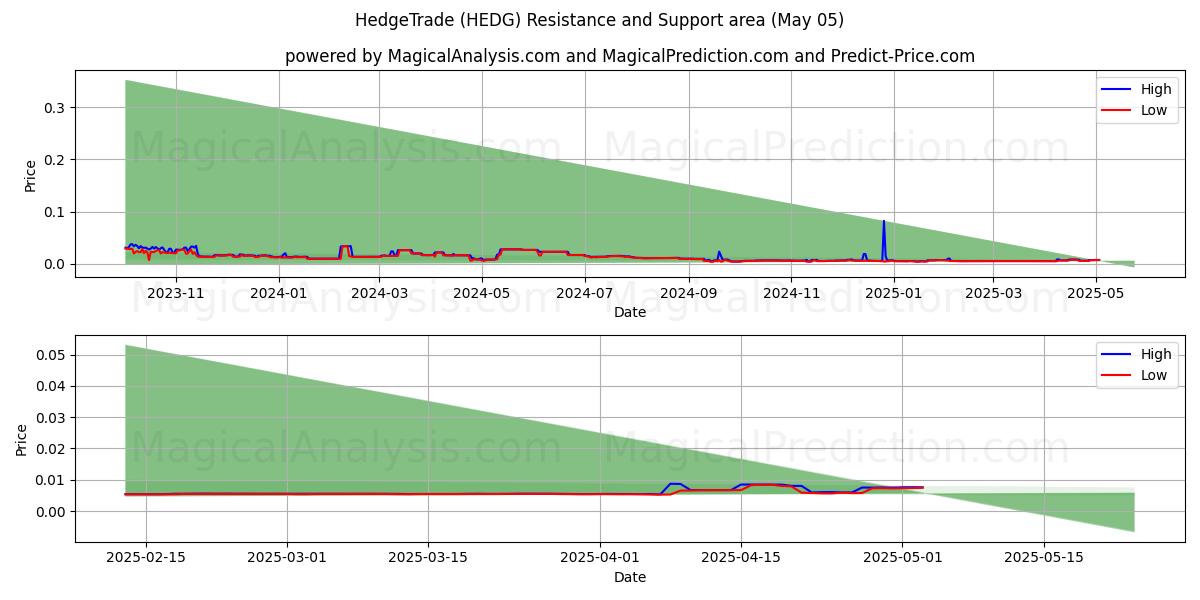1200x600 pixels.
Task: Click the '0.04' y-axis tick in bottom chart
Action: point(52,386)
